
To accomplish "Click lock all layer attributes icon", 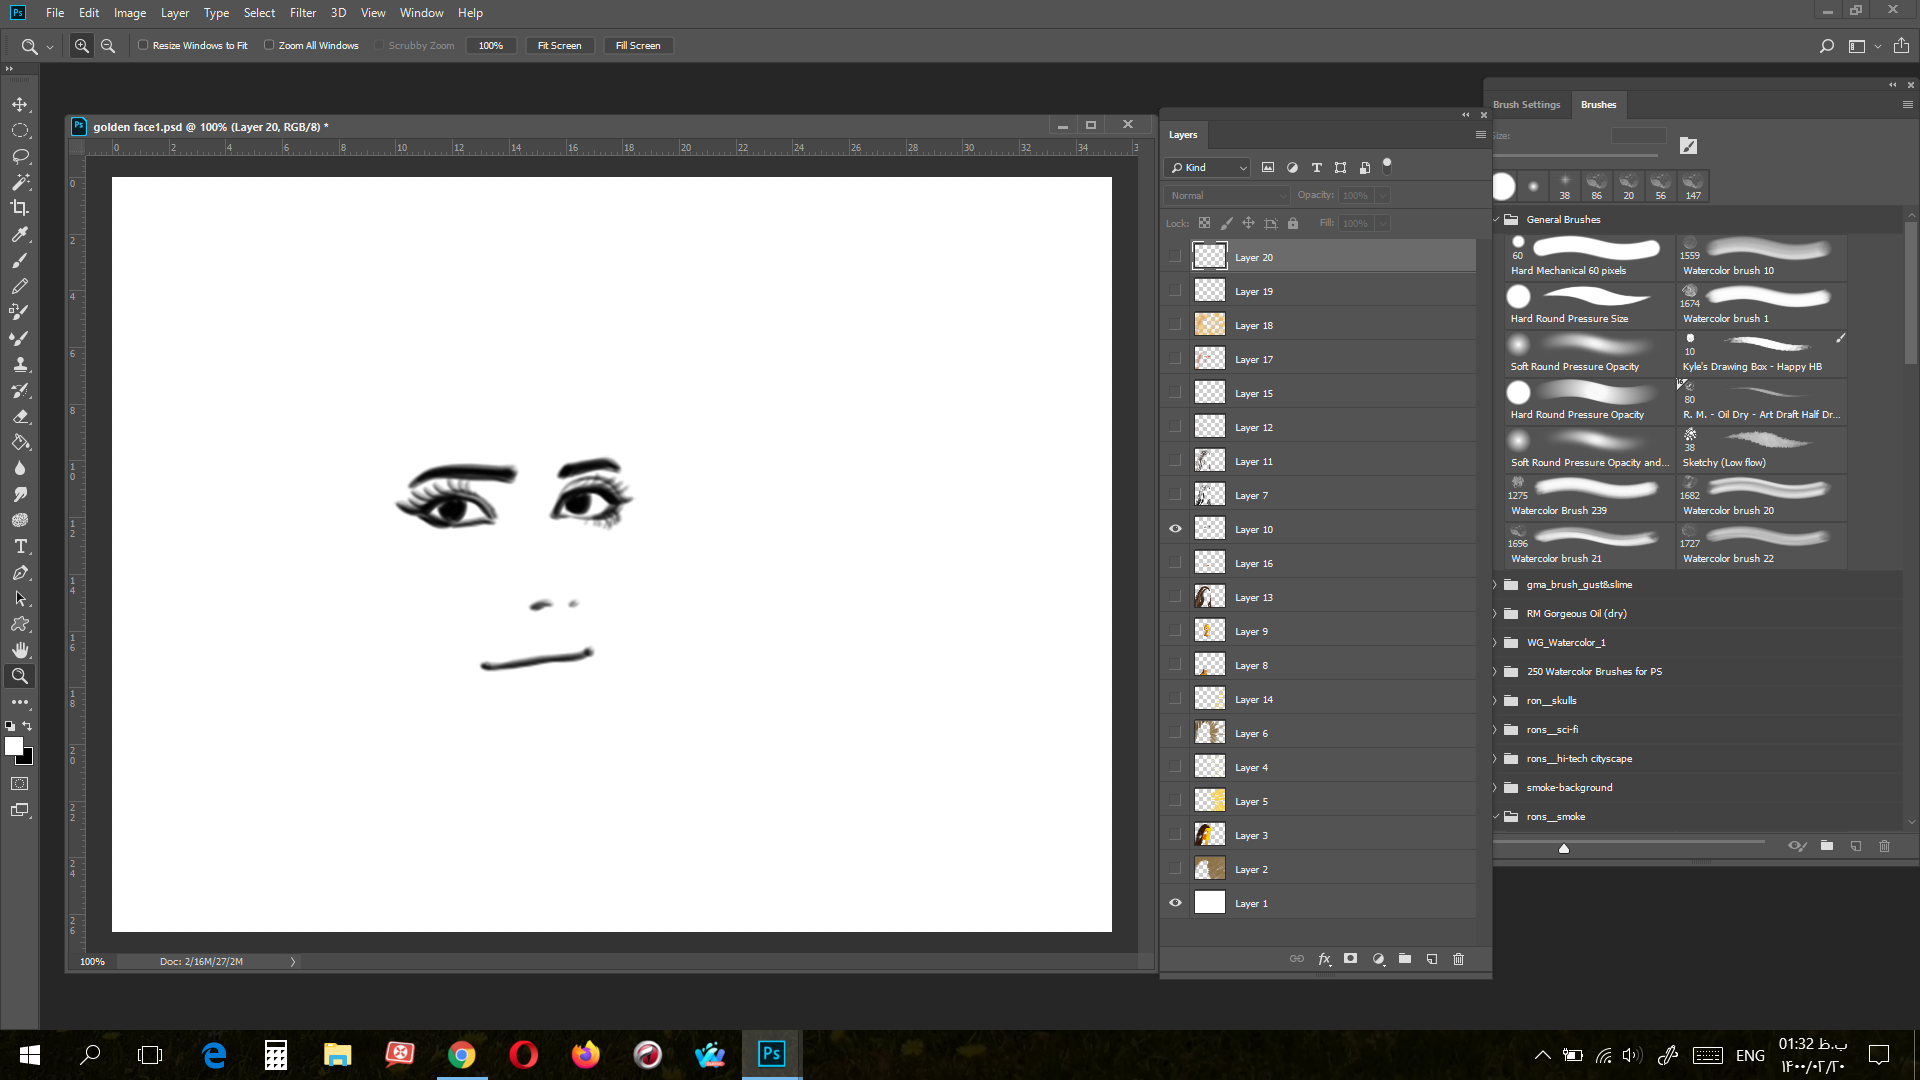I will (x=1293, y=224).
